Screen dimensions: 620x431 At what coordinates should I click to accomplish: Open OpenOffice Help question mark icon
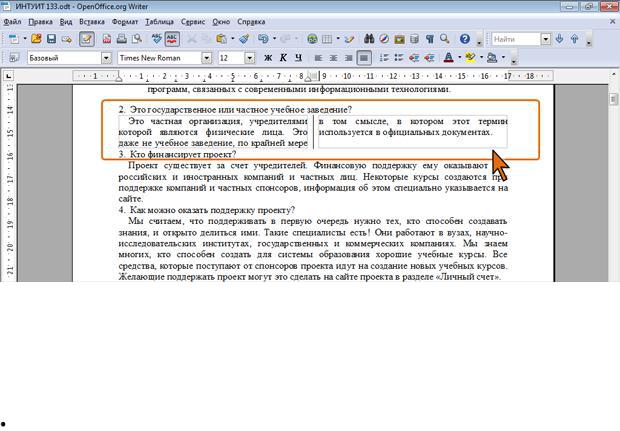[x=465, y=39]
